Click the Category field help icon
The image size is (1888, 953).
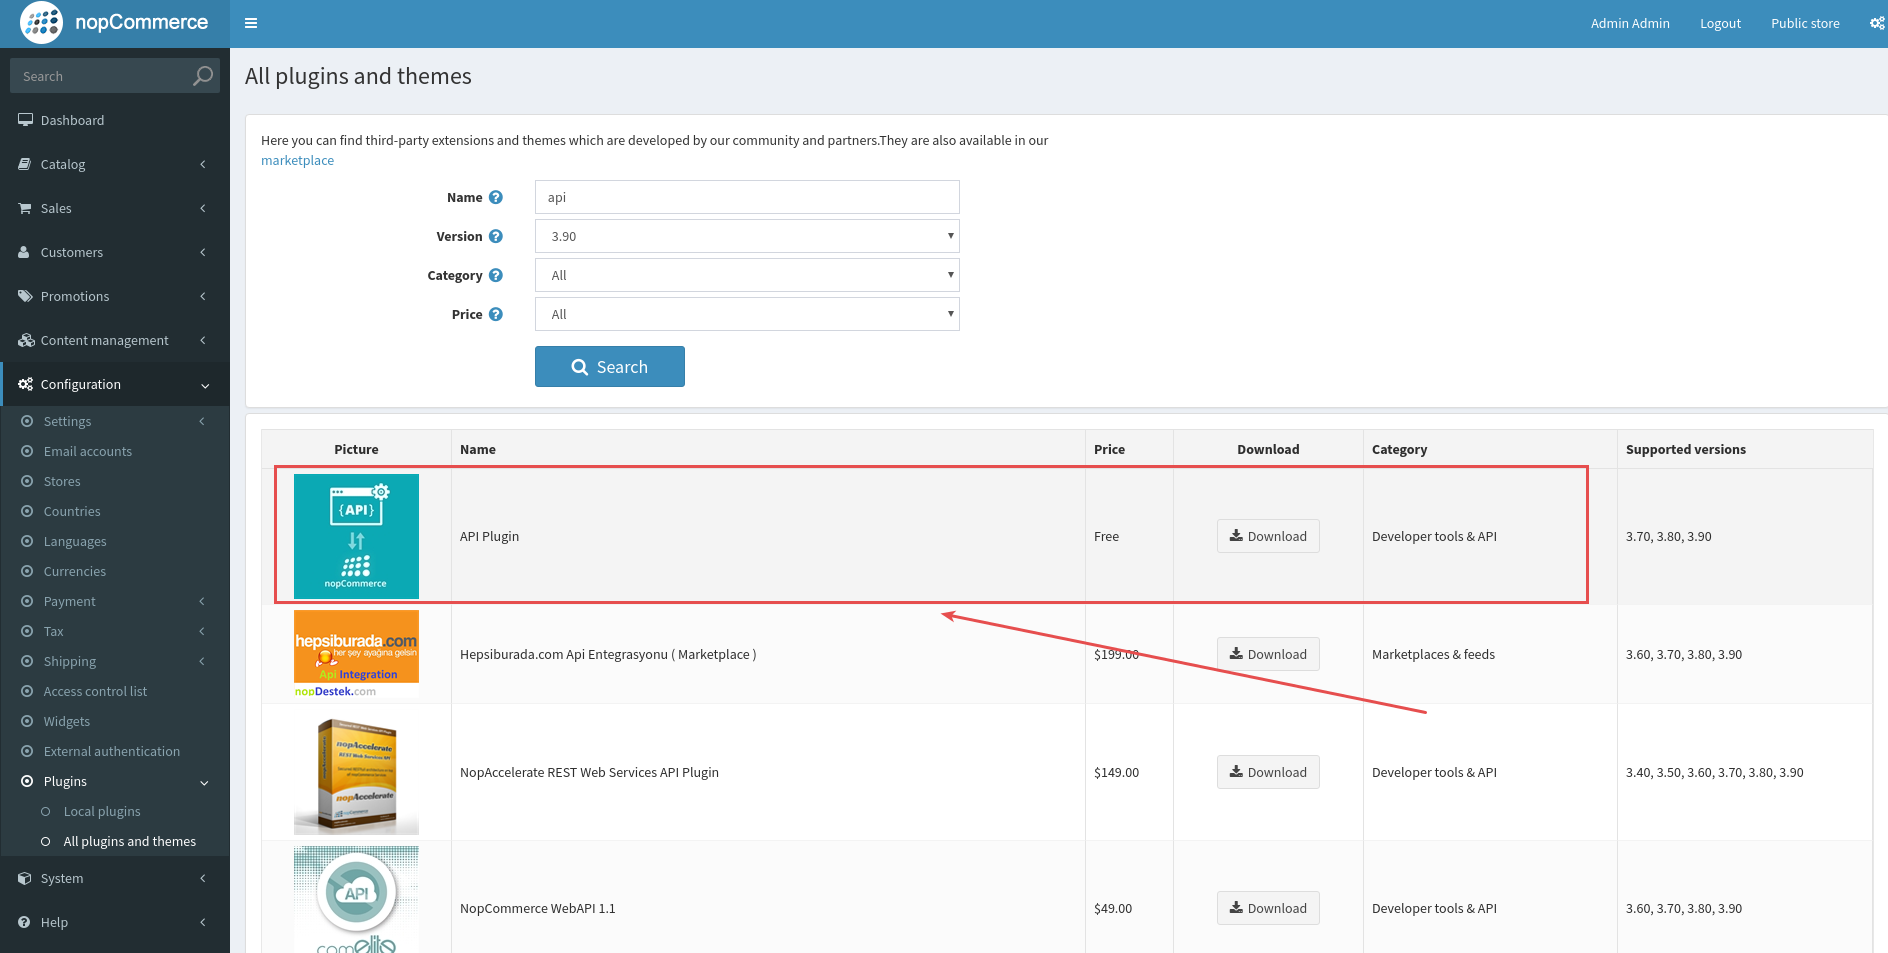[496, 275]
